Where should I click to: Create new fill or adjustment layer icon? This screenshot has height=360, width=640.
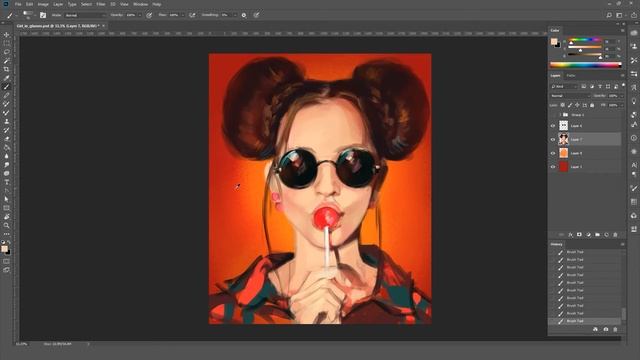(588, 235)
